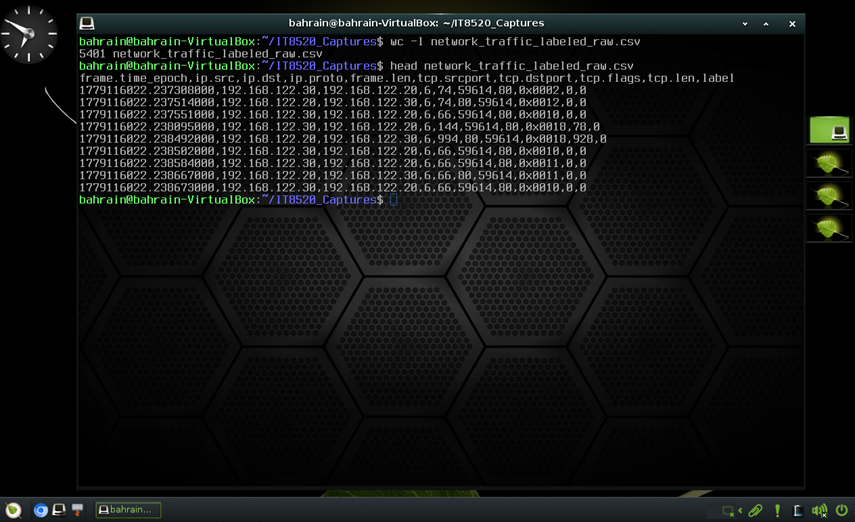Click the cursor at the last empty prompt

pos(394,200)
